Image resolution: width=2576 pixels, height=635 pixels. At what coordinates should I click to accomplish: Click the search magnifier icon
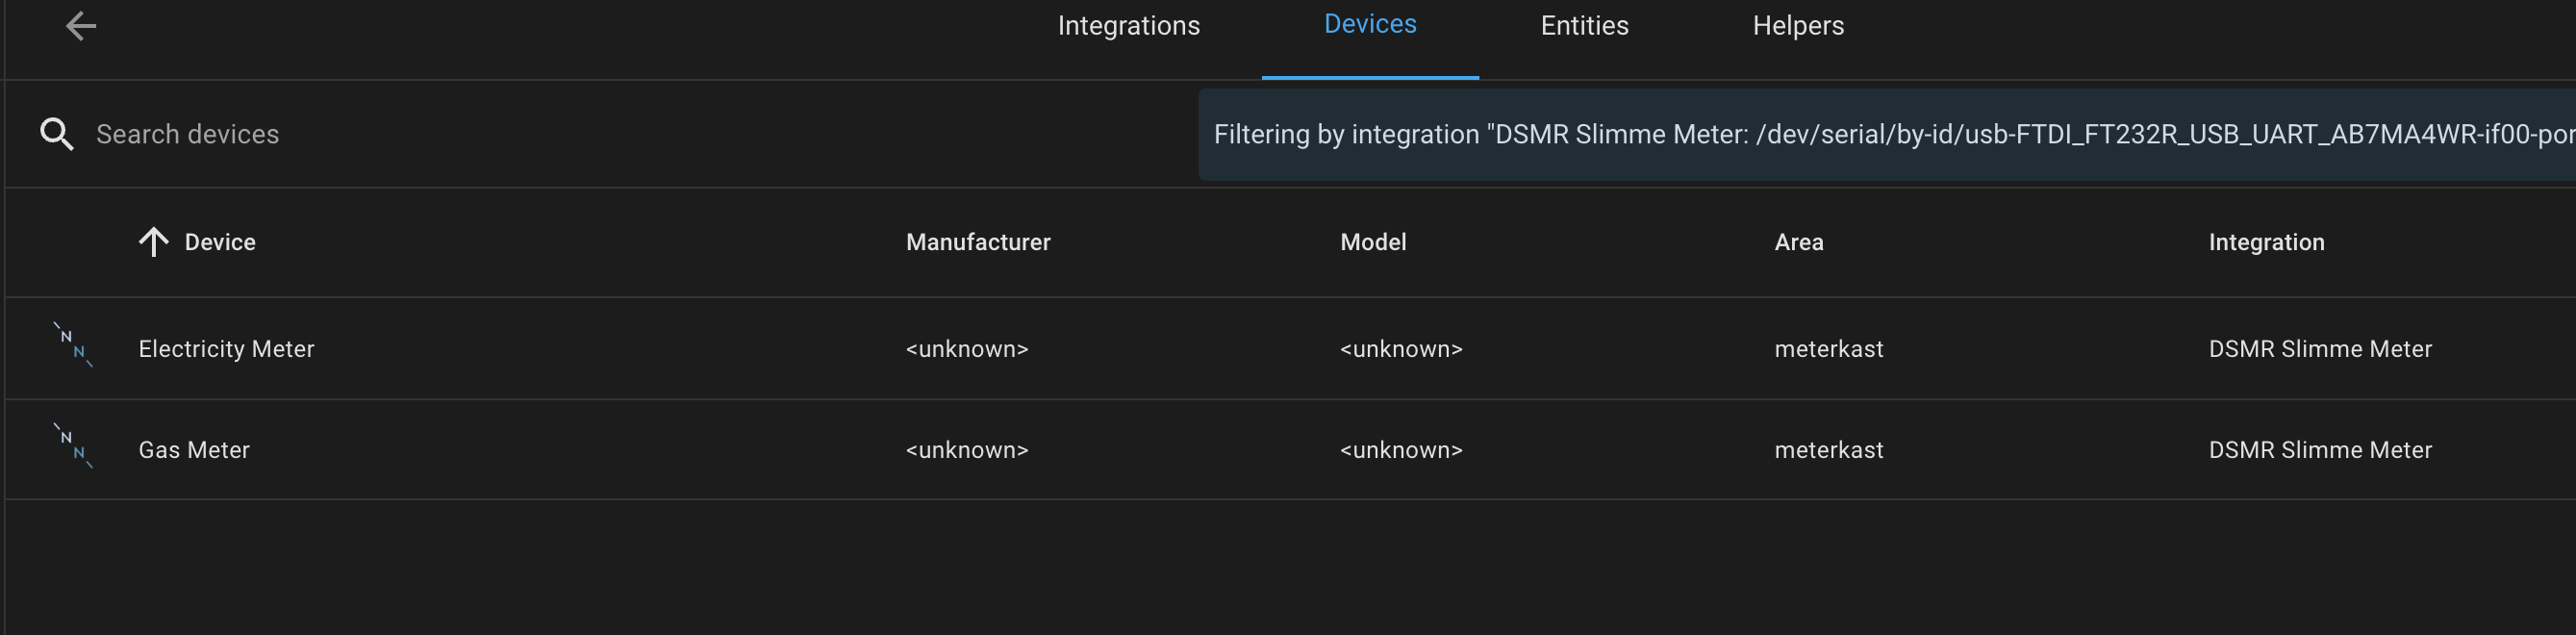coord(57,134)
